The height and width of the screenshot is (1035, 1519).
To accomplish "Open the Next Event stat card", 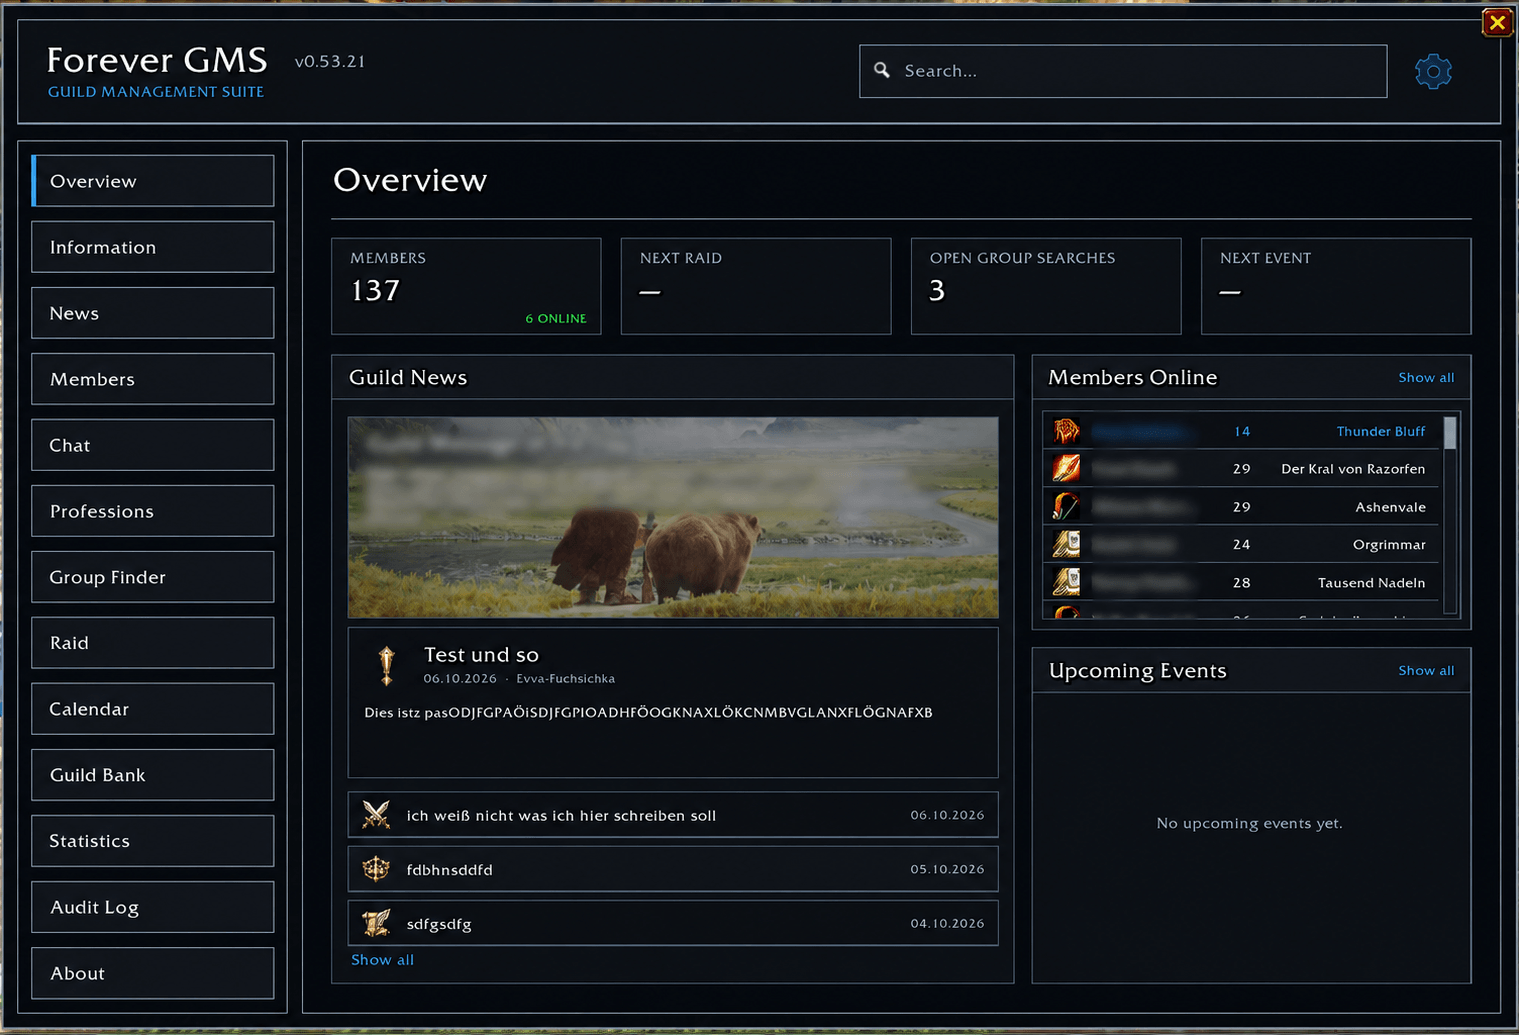I will pos(1336,286).
